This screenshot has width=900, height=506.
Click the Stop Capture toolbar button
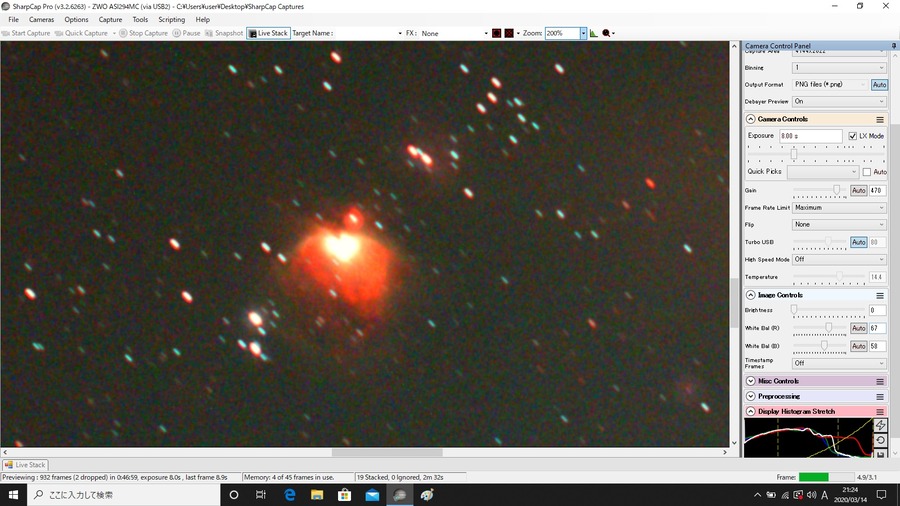click(x=143, y=33)
